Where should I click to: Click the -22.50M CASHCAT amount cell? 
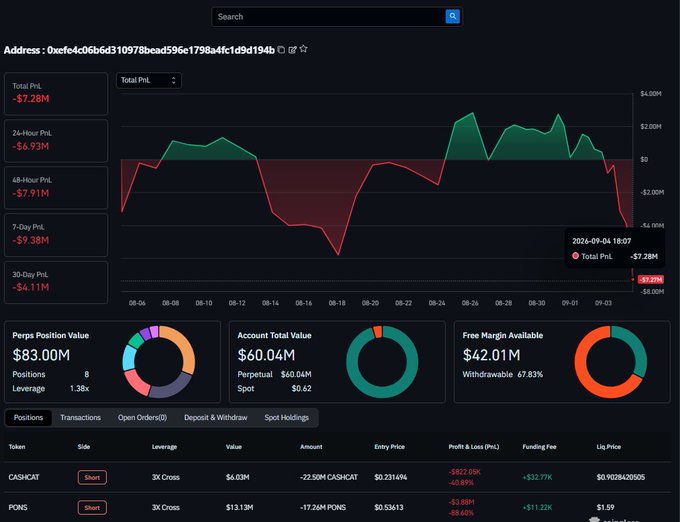[329, 477]
